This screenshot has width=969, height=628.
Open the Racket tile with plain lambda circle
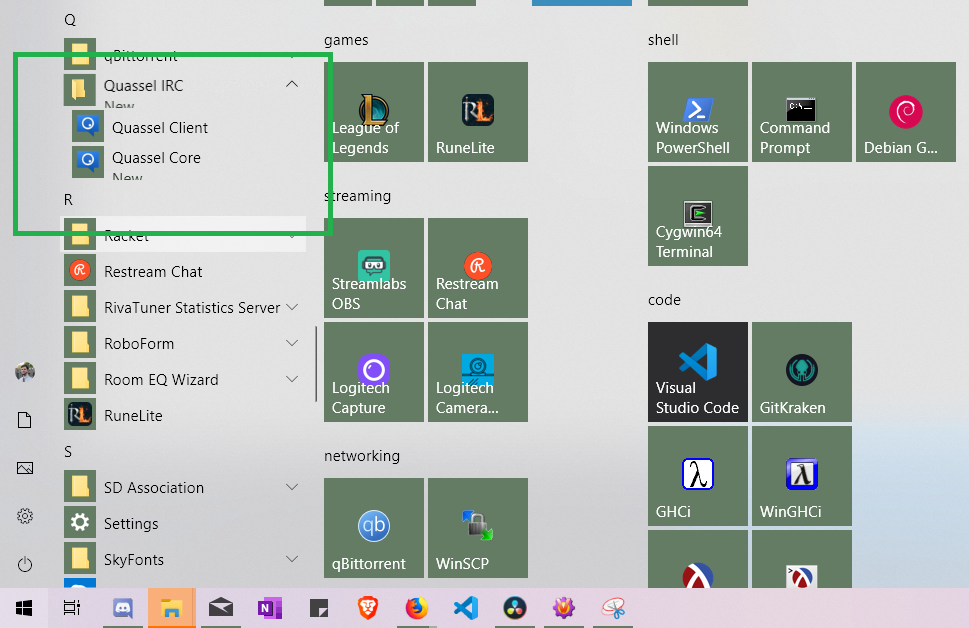698,559
